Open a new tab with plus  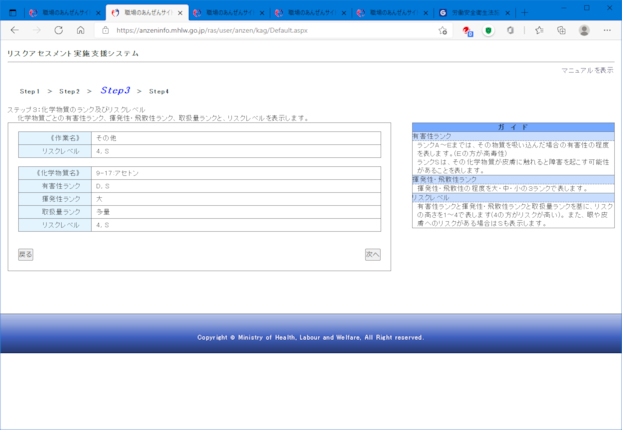(524, 13)
